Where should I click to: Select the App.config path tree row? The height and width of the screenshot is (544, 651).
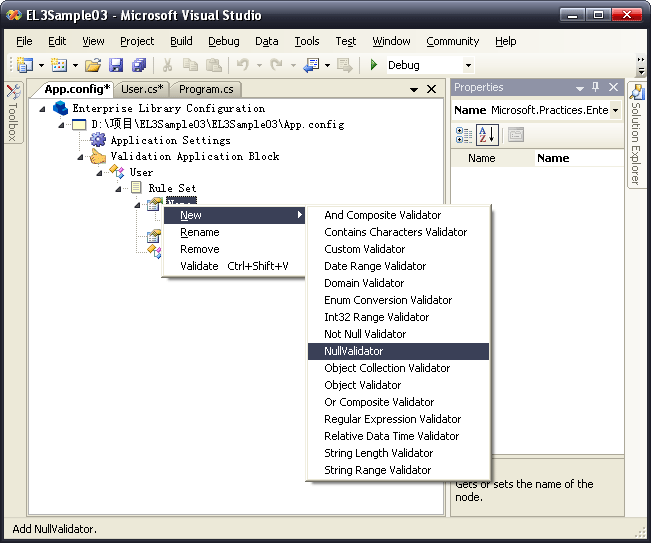[218, 124]
